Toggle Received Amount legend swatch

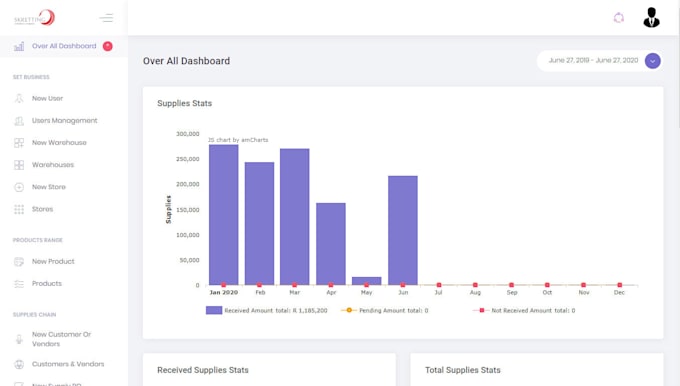coord(214,310)
